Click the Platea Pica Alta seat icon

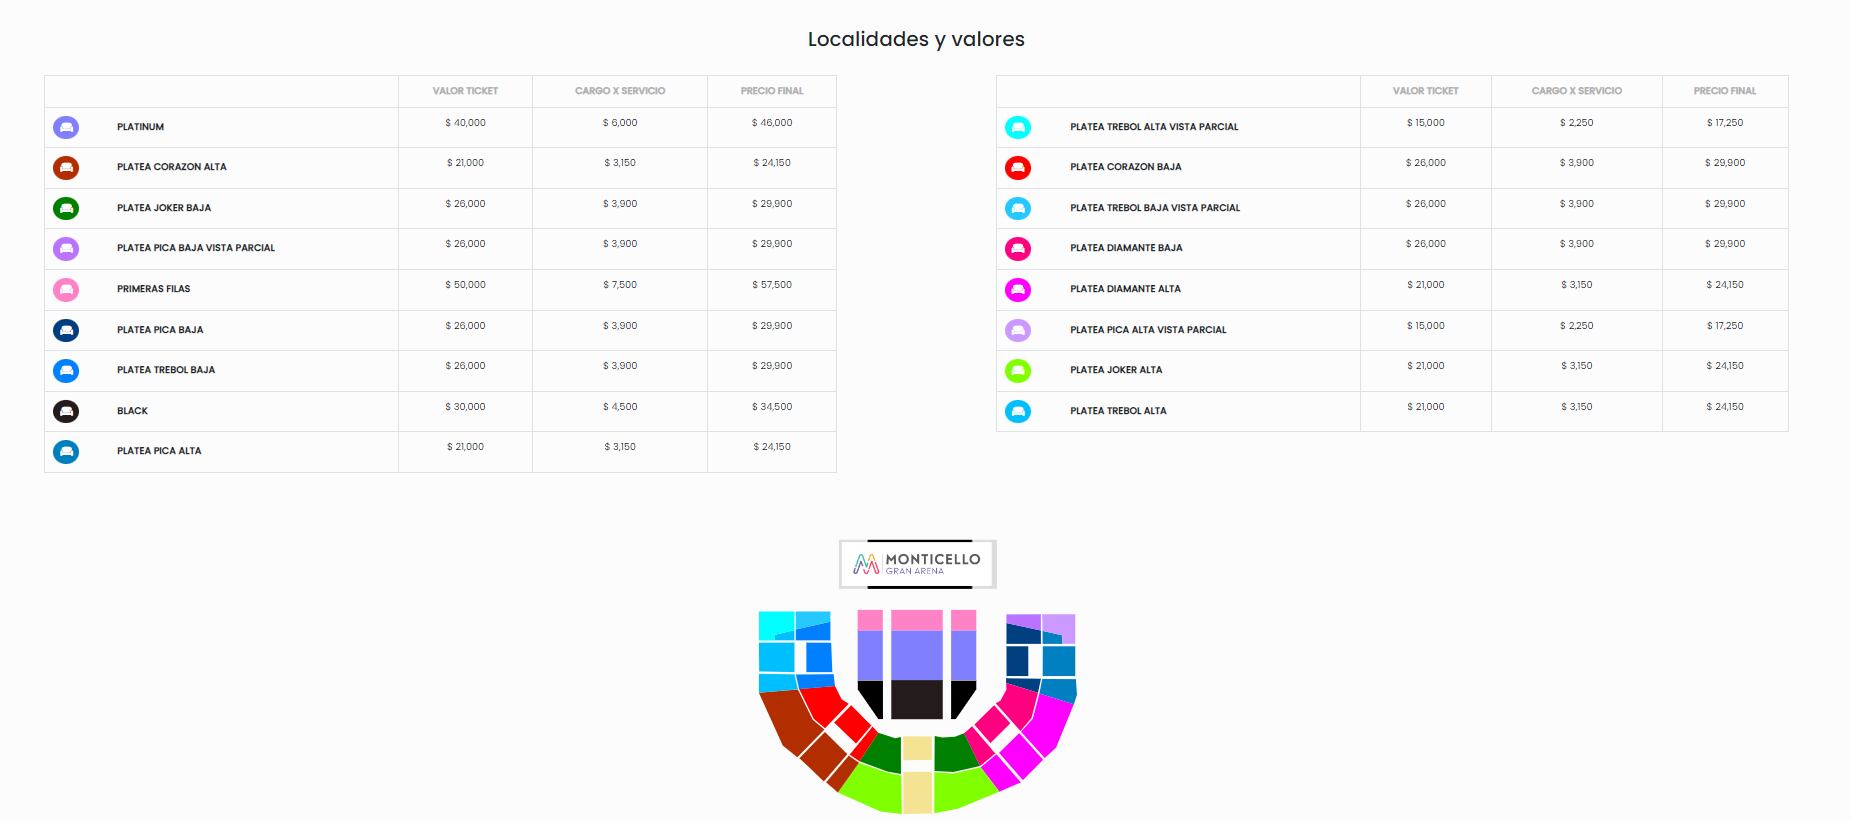(66, 451)
